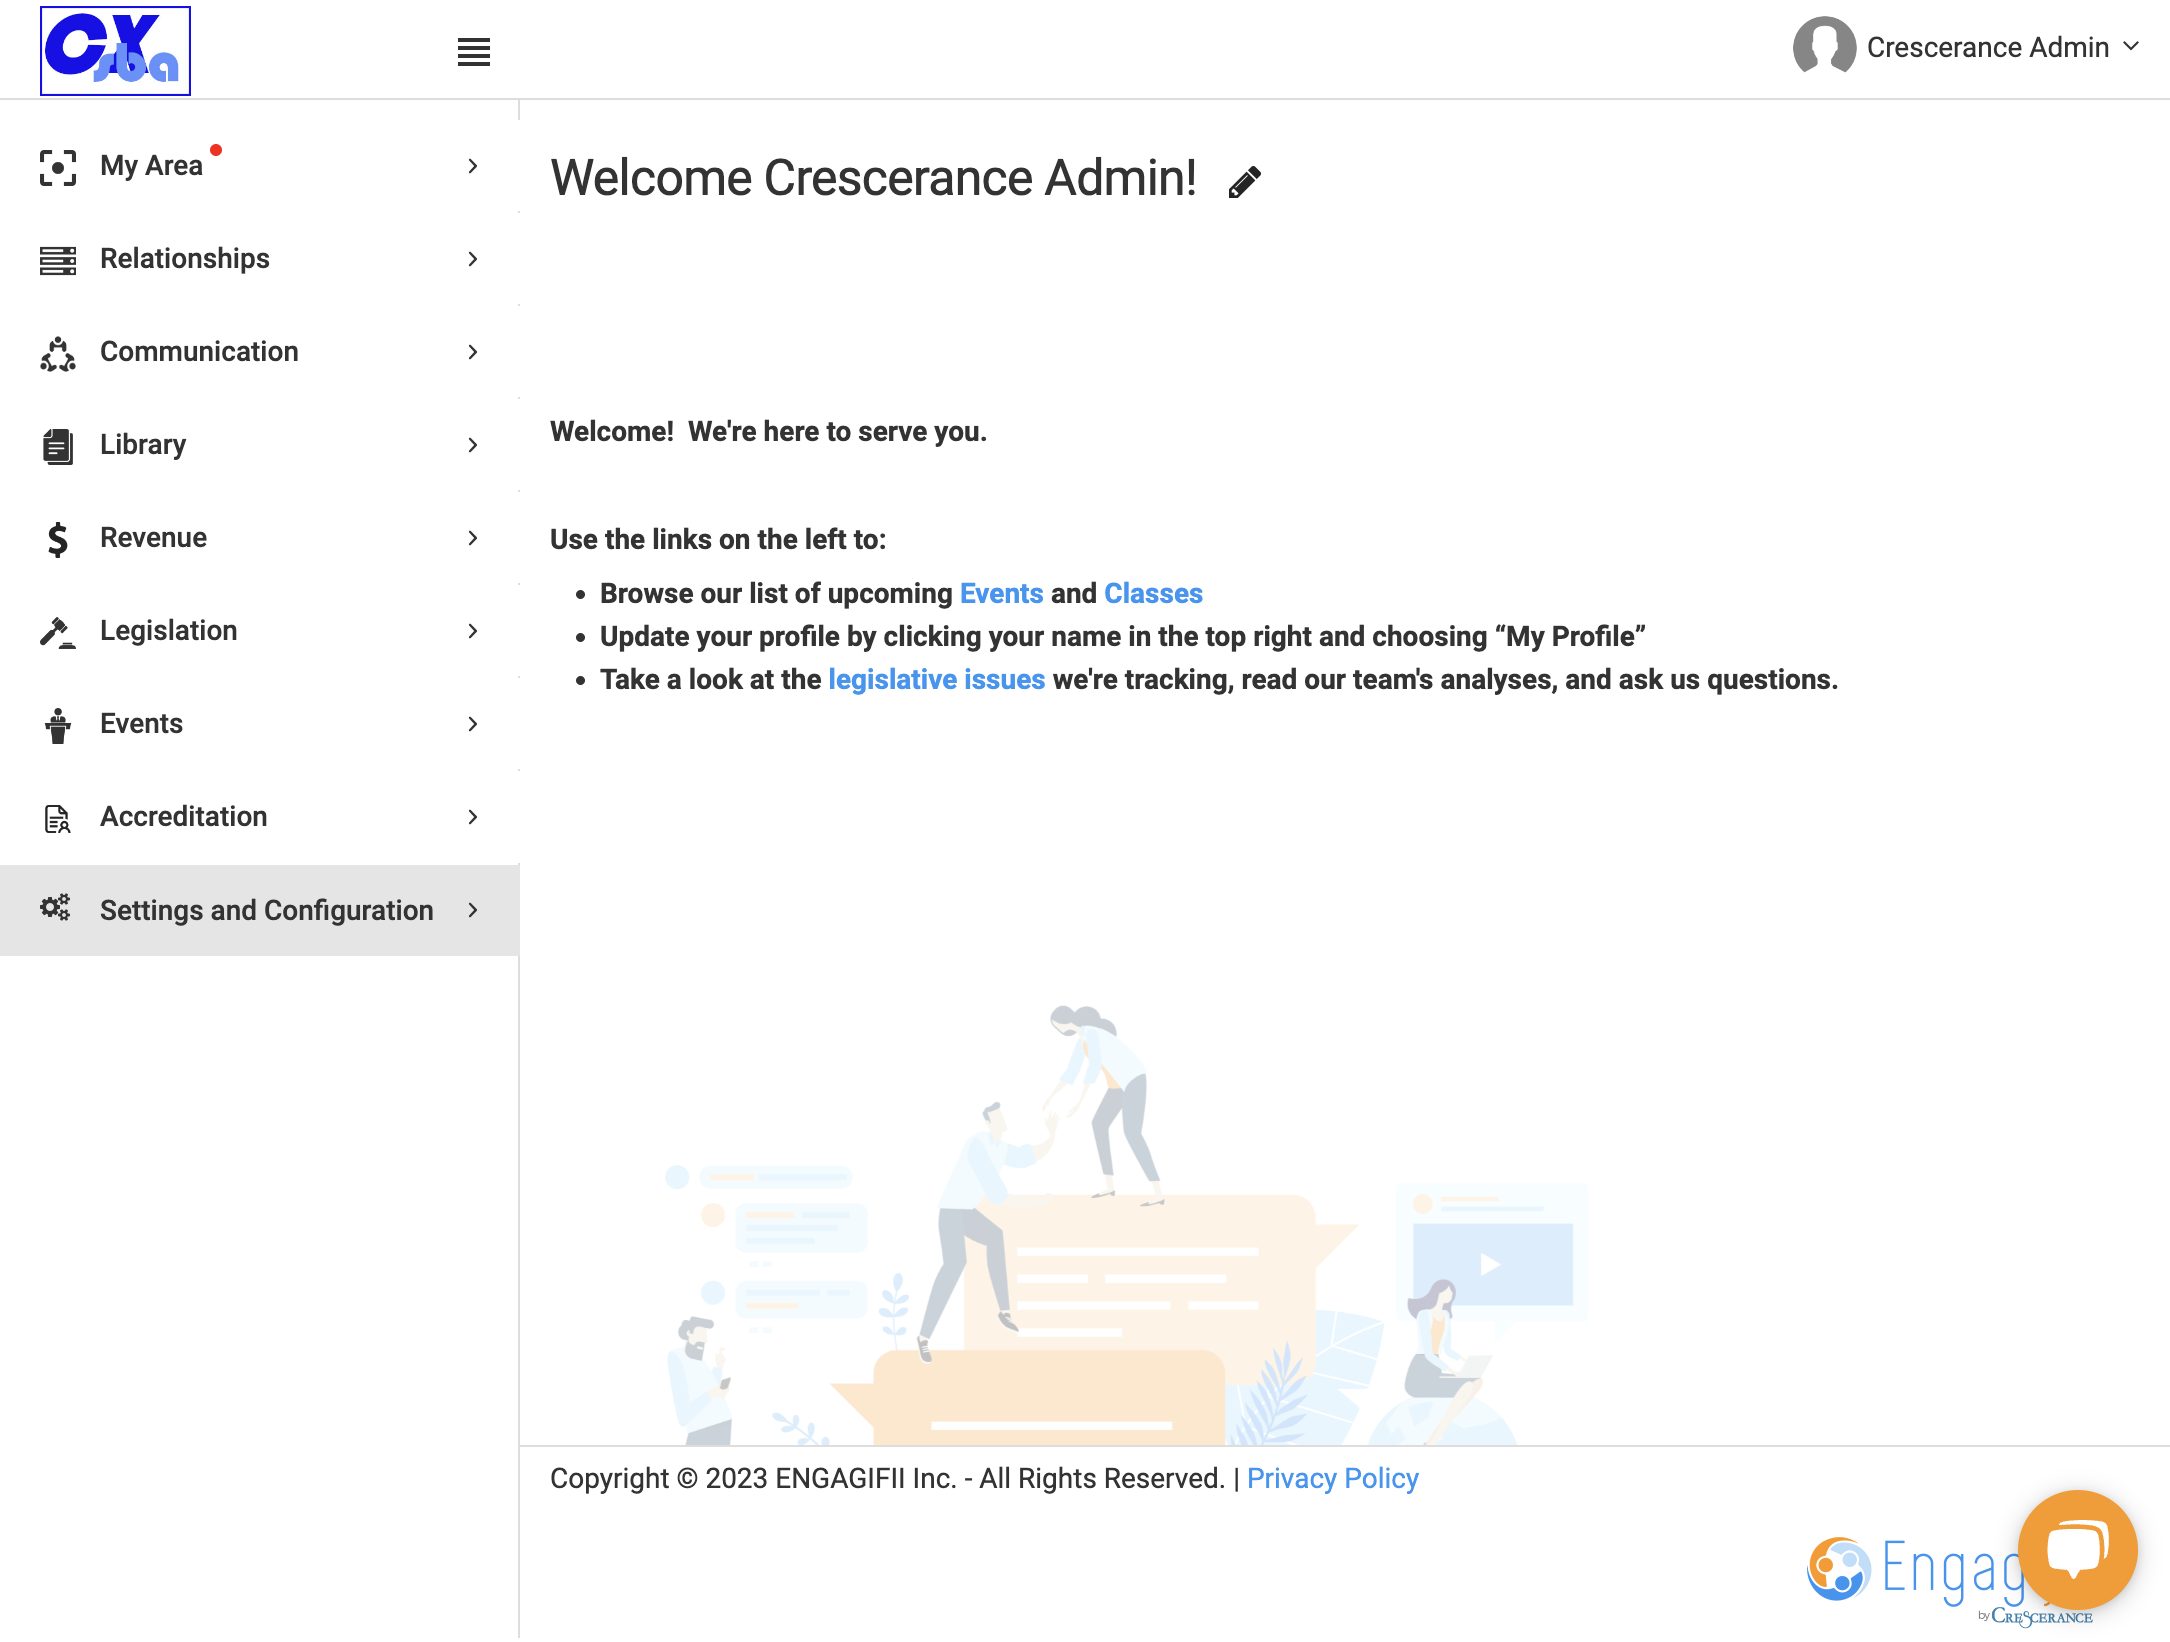Open the Crescerance Admin dropdown arrow

2131,46
